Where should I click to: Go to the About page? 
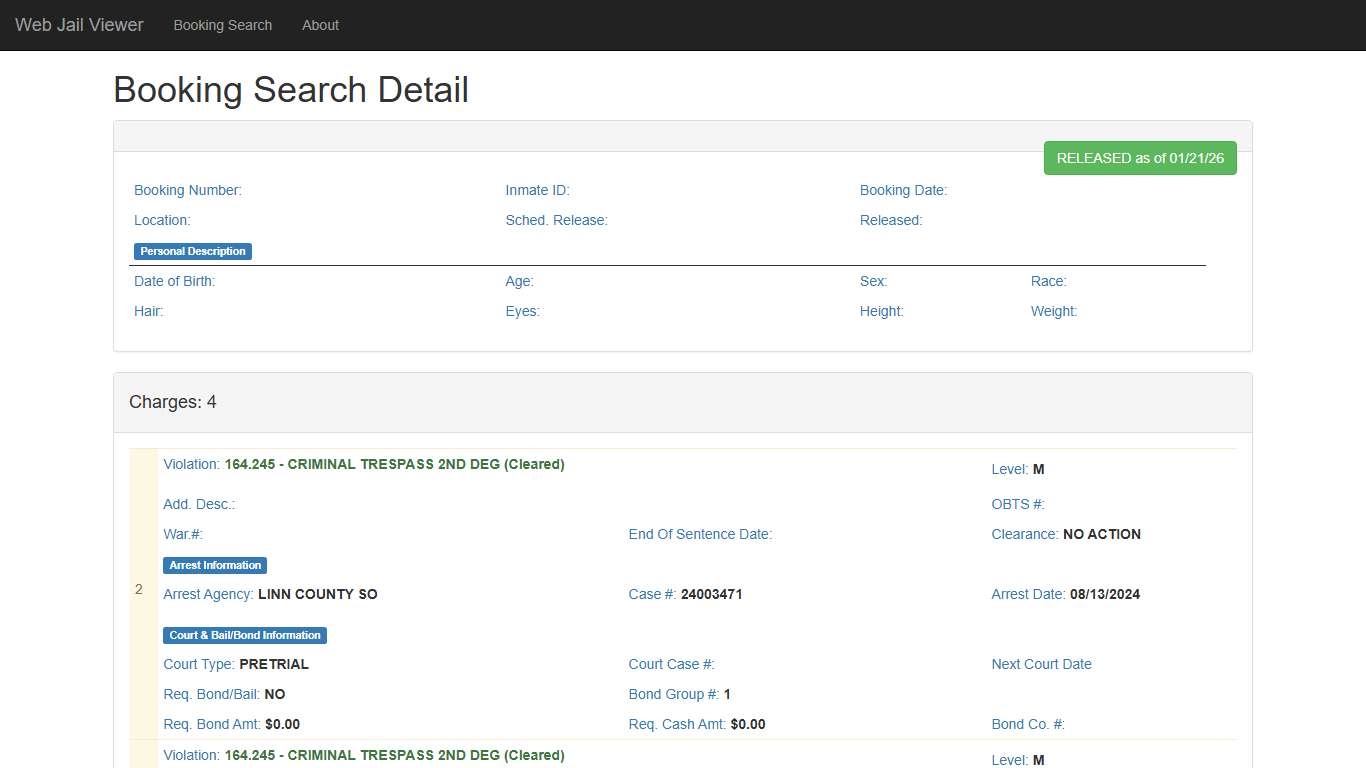320,25
